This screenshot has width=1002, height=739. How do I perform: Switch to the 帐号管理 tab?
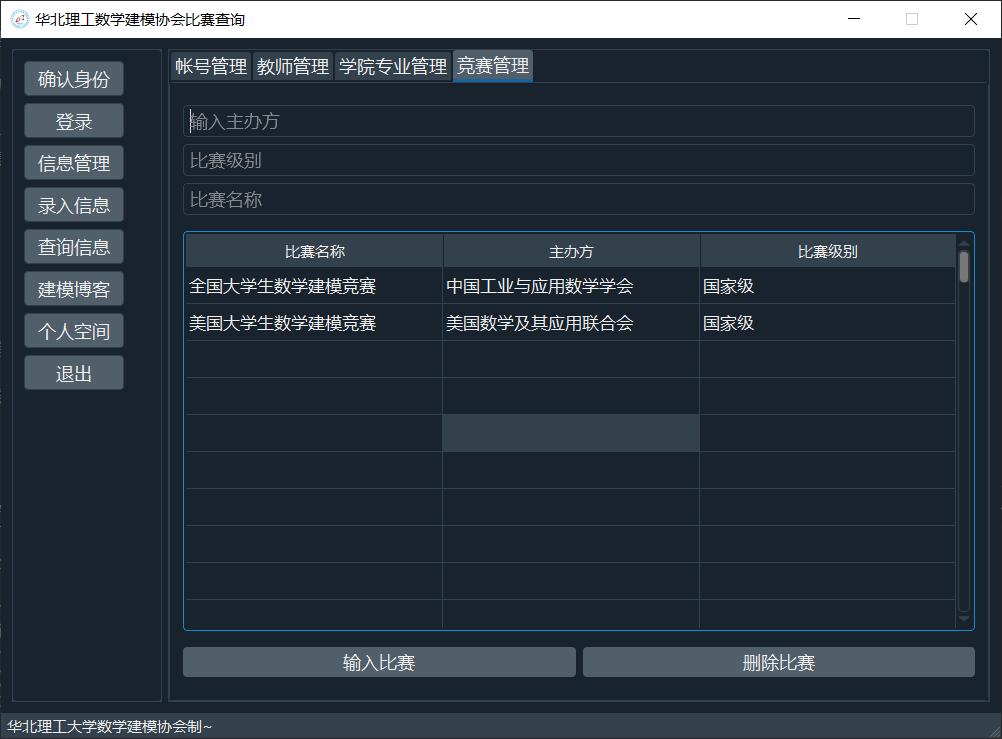tap(210, 66)
